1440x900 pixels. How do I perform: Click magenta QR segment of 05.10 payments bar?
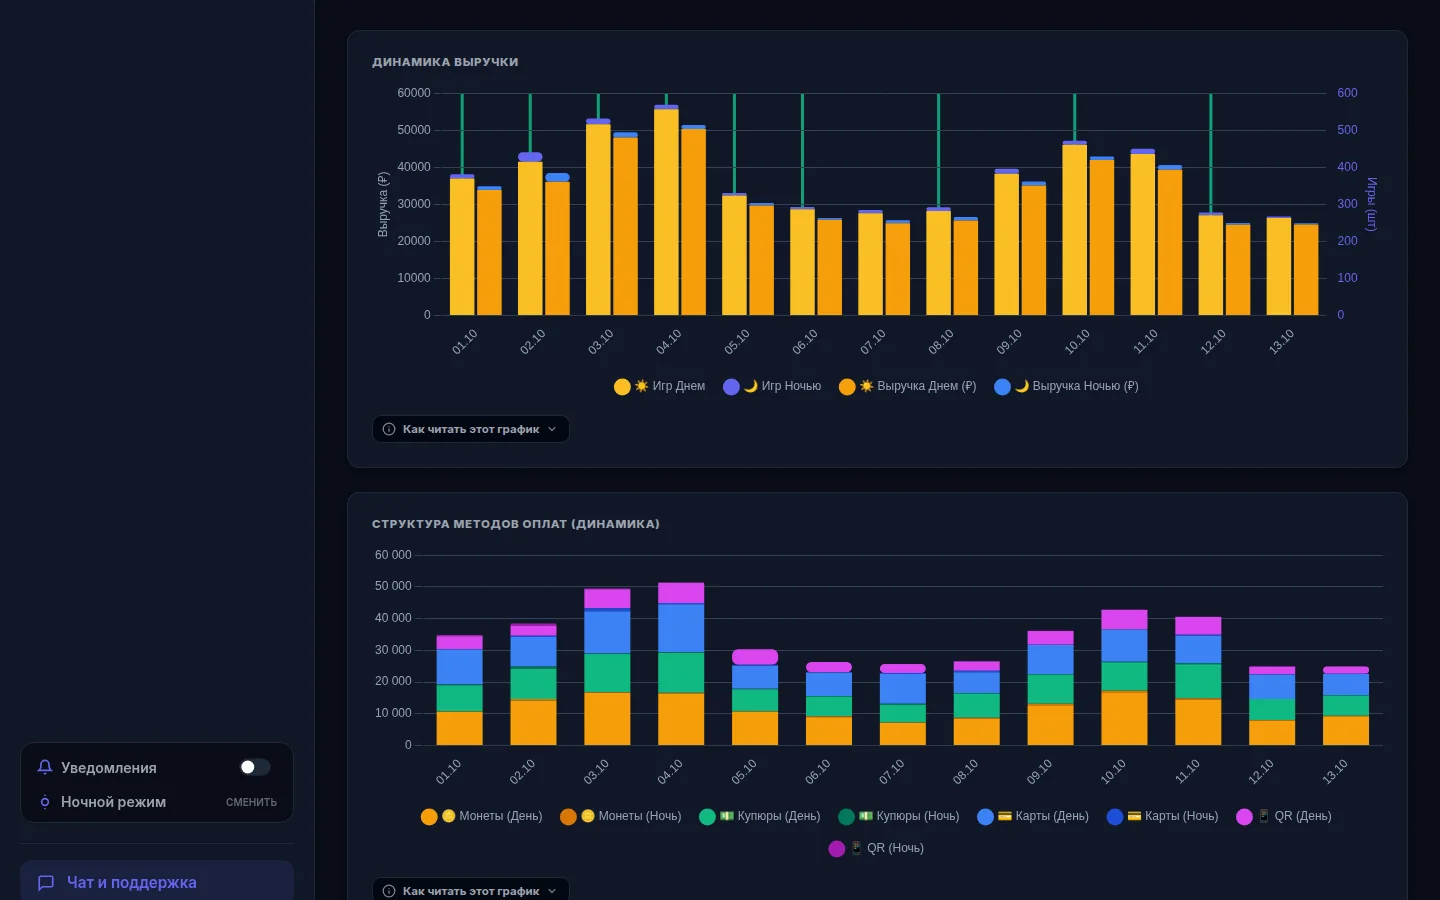pyautogui.click(x=755, y=657)
